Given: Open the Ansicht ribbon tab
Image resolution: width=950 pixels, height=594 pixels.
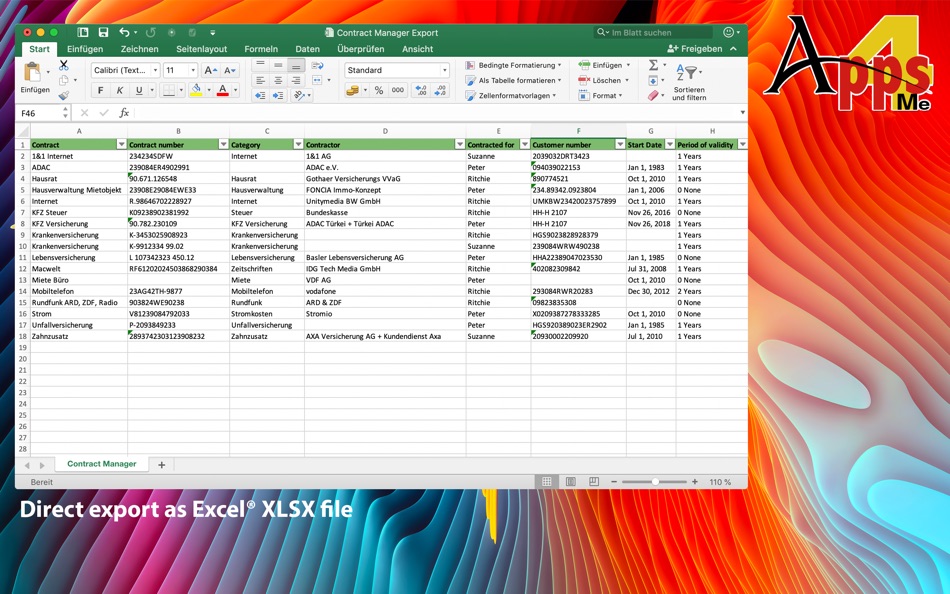Looking at the screenshot, I should (417, 49).
